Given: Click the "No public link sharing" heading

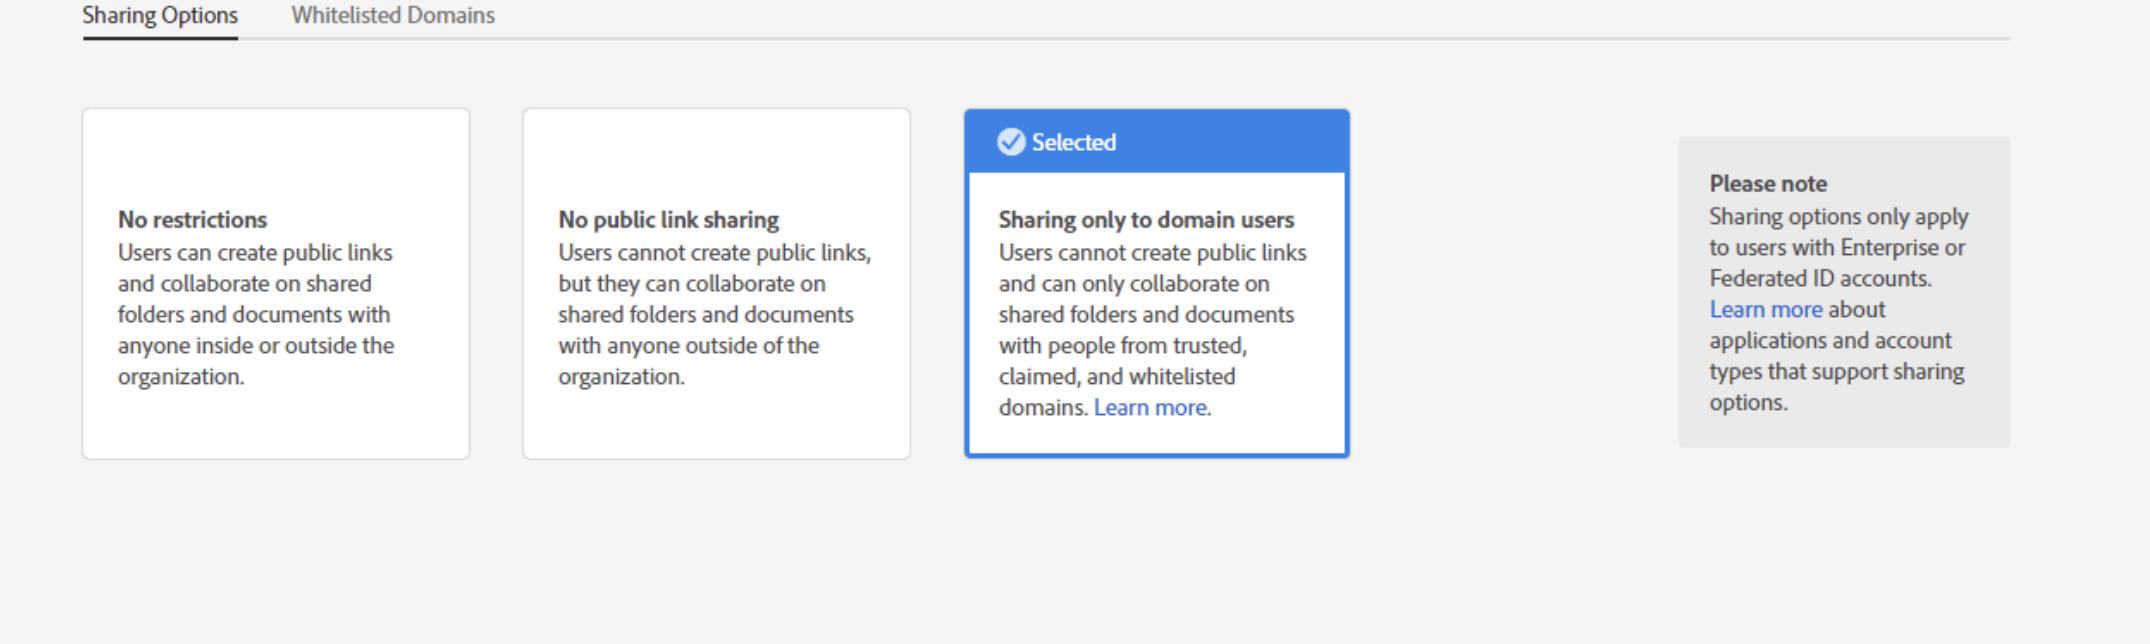Looking at the screenshot, I should (668, 220).
